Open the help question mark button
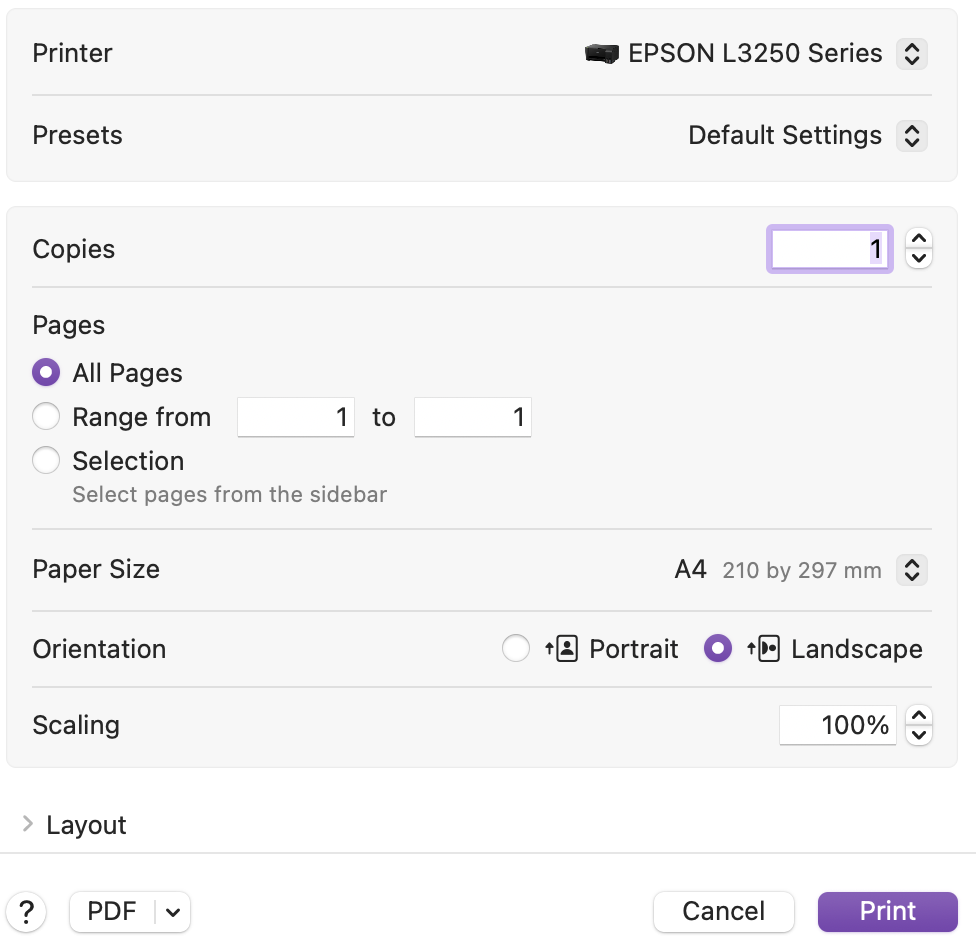This screenshot has width=976, height=946. click(27, 912)
